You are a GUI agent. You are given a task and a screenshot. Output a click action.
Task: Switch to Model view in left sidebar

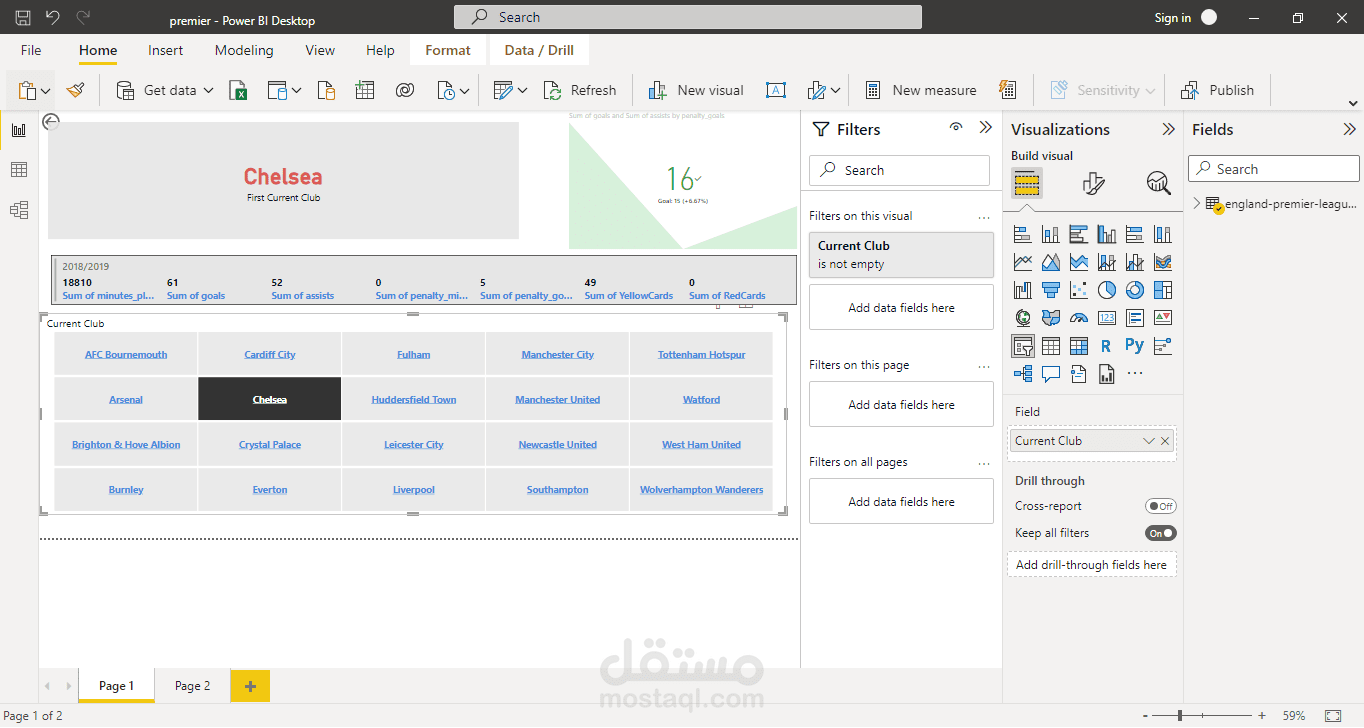(19, 210)
